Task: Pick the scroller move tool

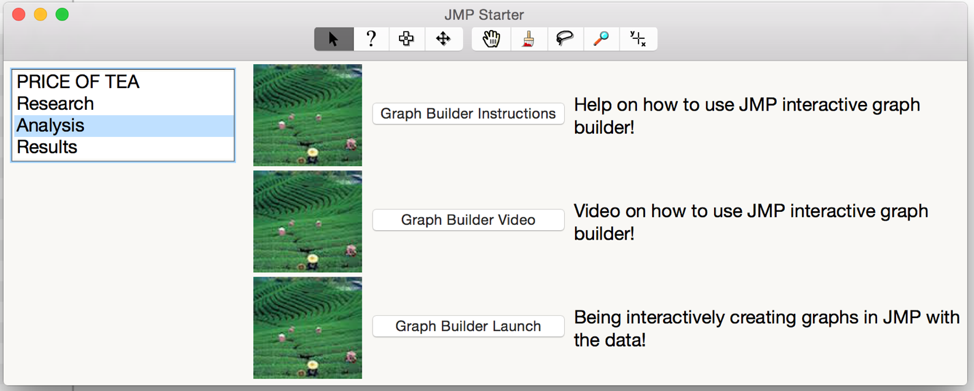Action: pyautogui.click(x=444, y=39)
